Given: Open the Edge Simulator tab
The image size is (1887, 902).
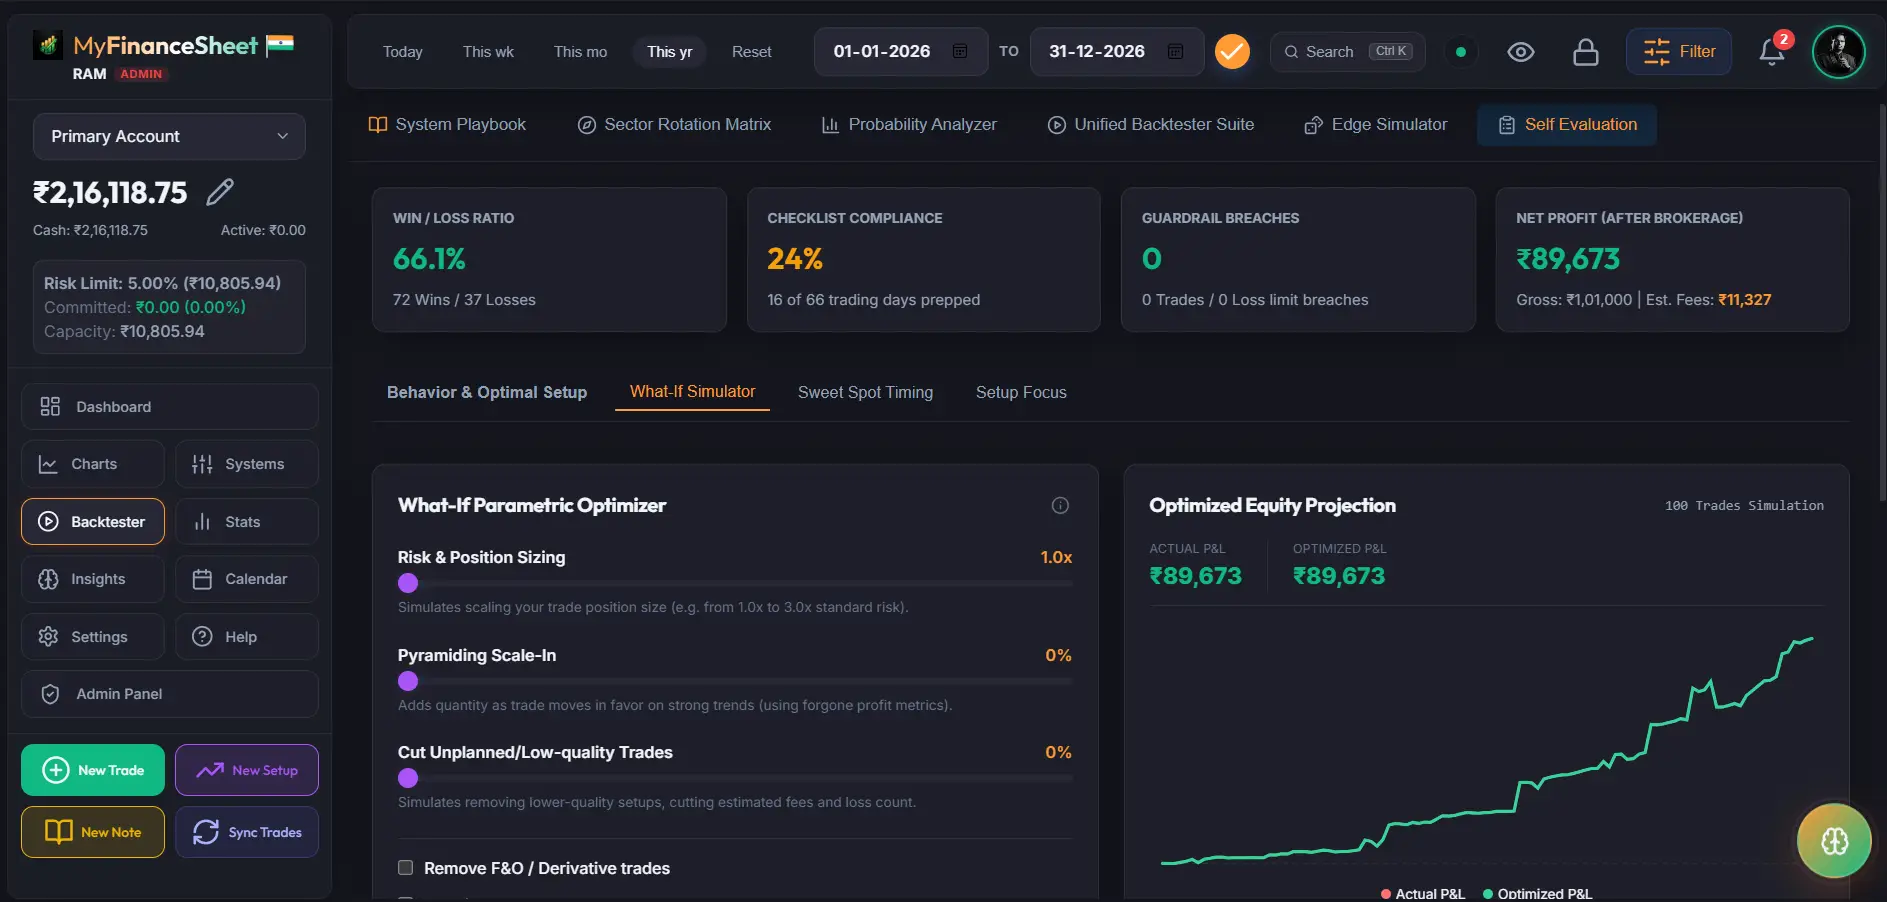Looking at the screenshot, I should (1376, 125).
